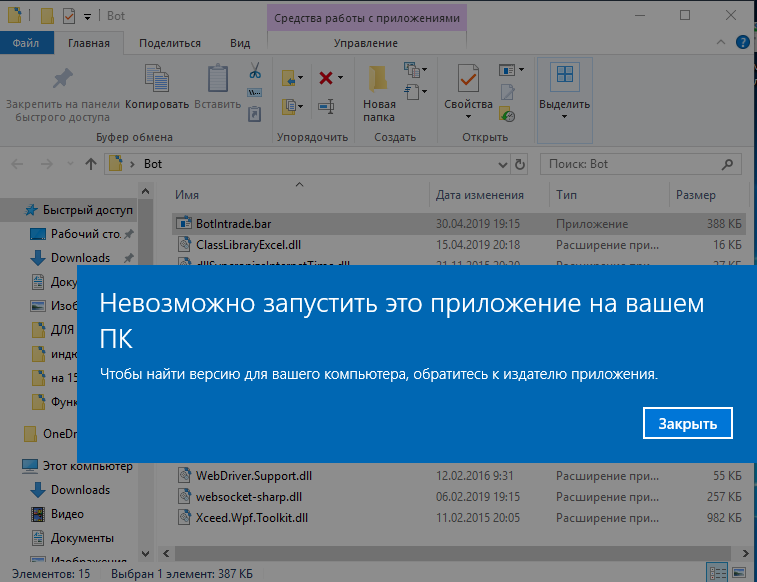Viewport: 757px width, 582px height.
Task: Click the Move to folder icon
Action: (289, 77)
